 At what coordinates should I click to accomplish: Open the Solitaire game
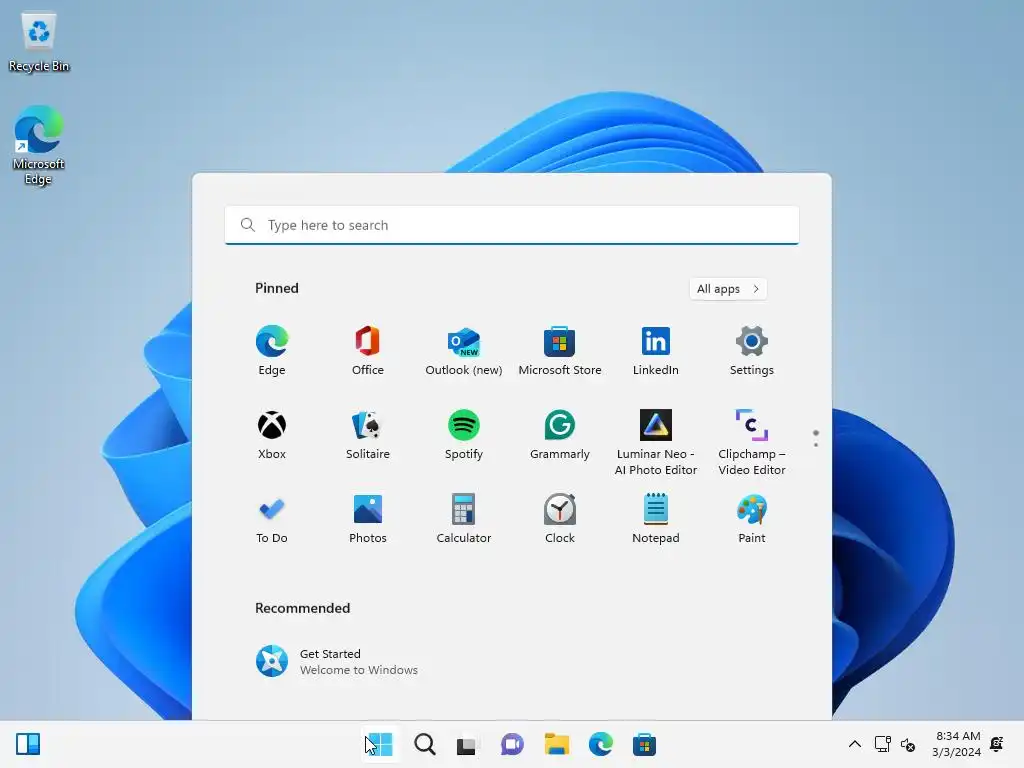pos(368,435)
